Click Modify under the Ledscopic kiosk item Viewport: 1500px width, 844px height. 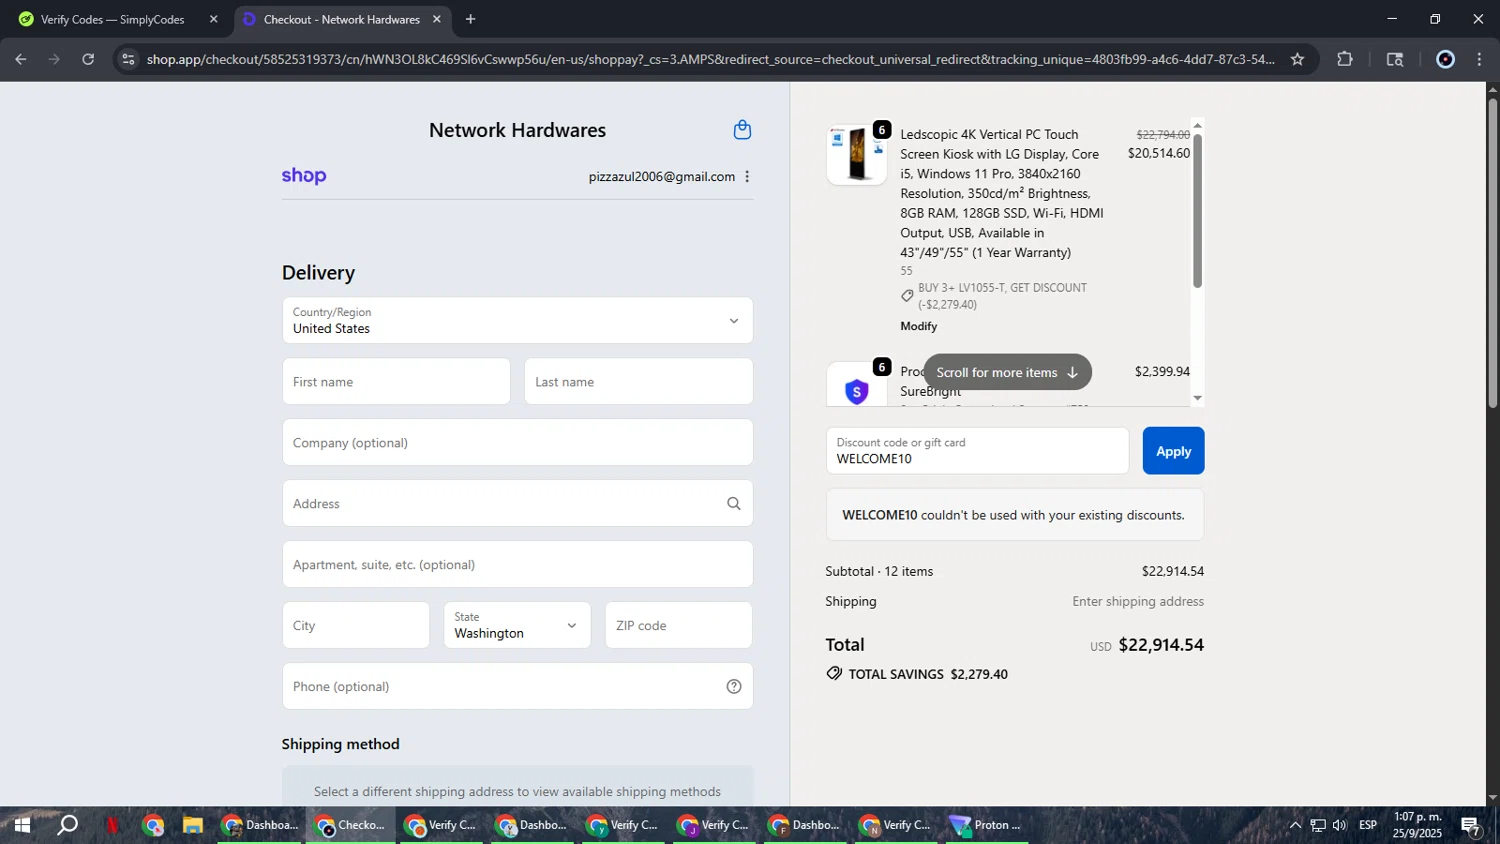point(918,326)
